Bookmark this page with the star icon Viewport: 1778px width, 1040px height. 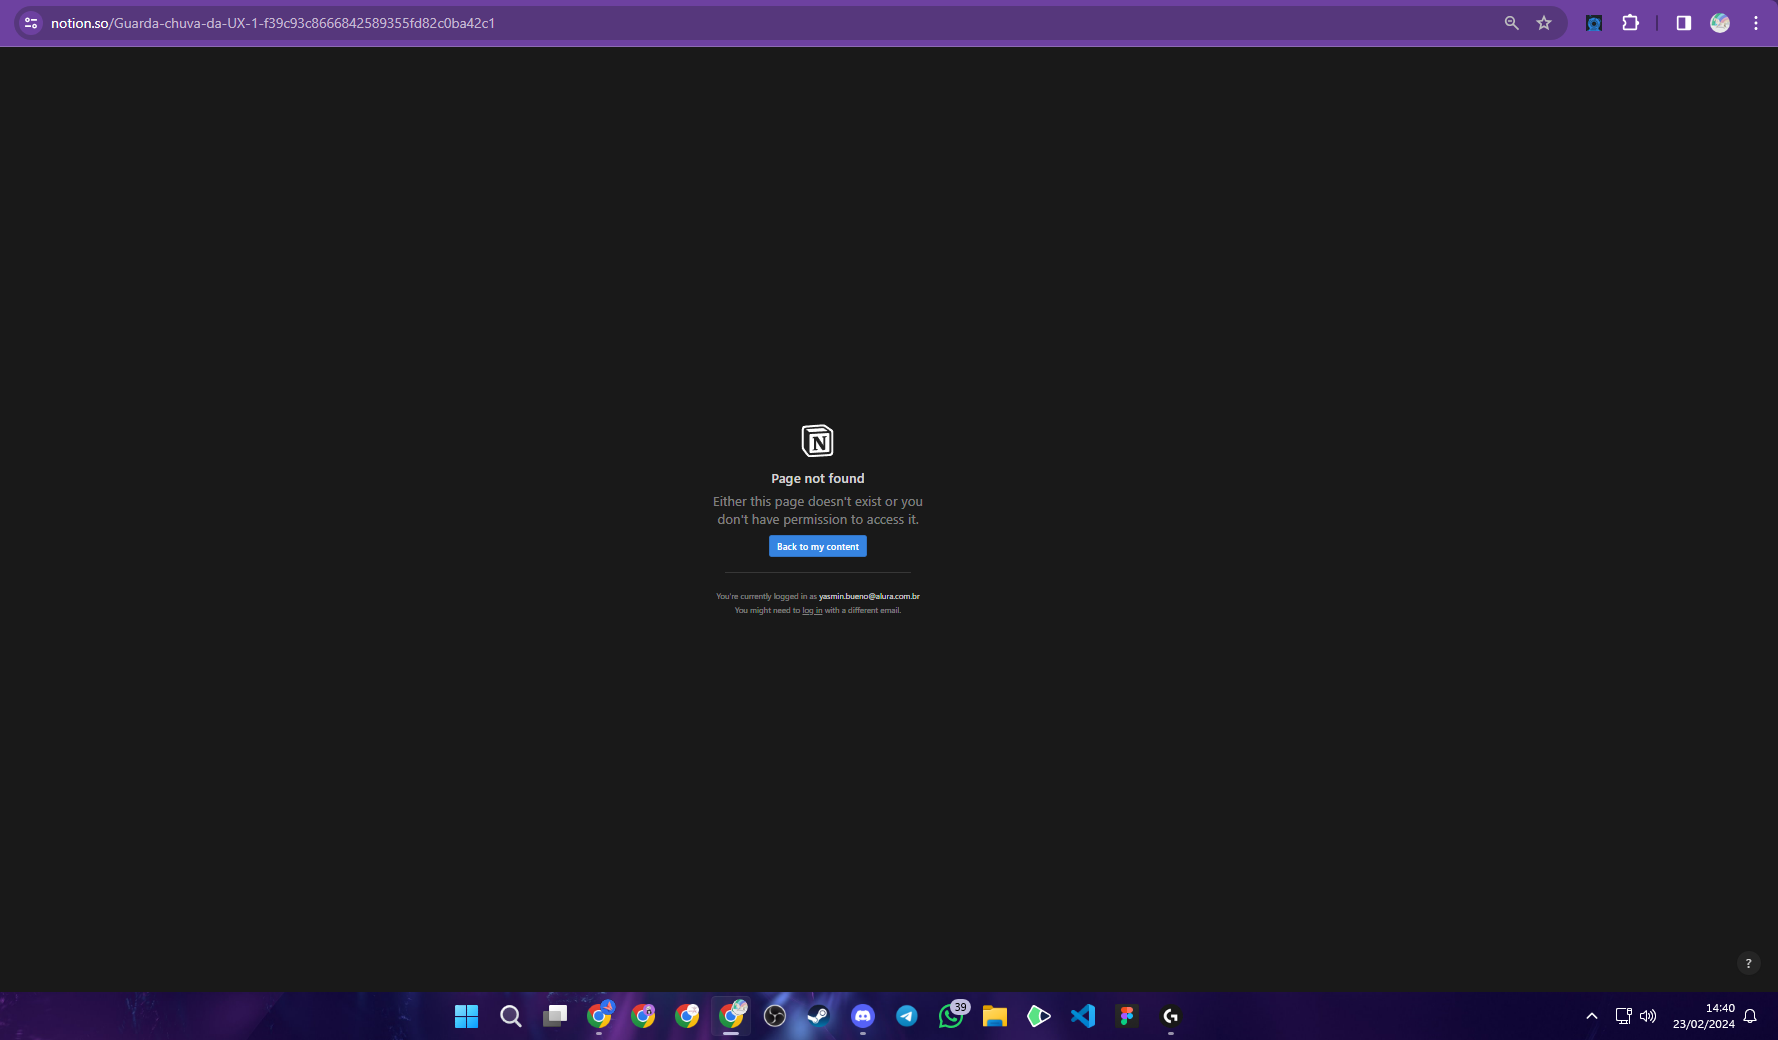(x=1544, y=23)
